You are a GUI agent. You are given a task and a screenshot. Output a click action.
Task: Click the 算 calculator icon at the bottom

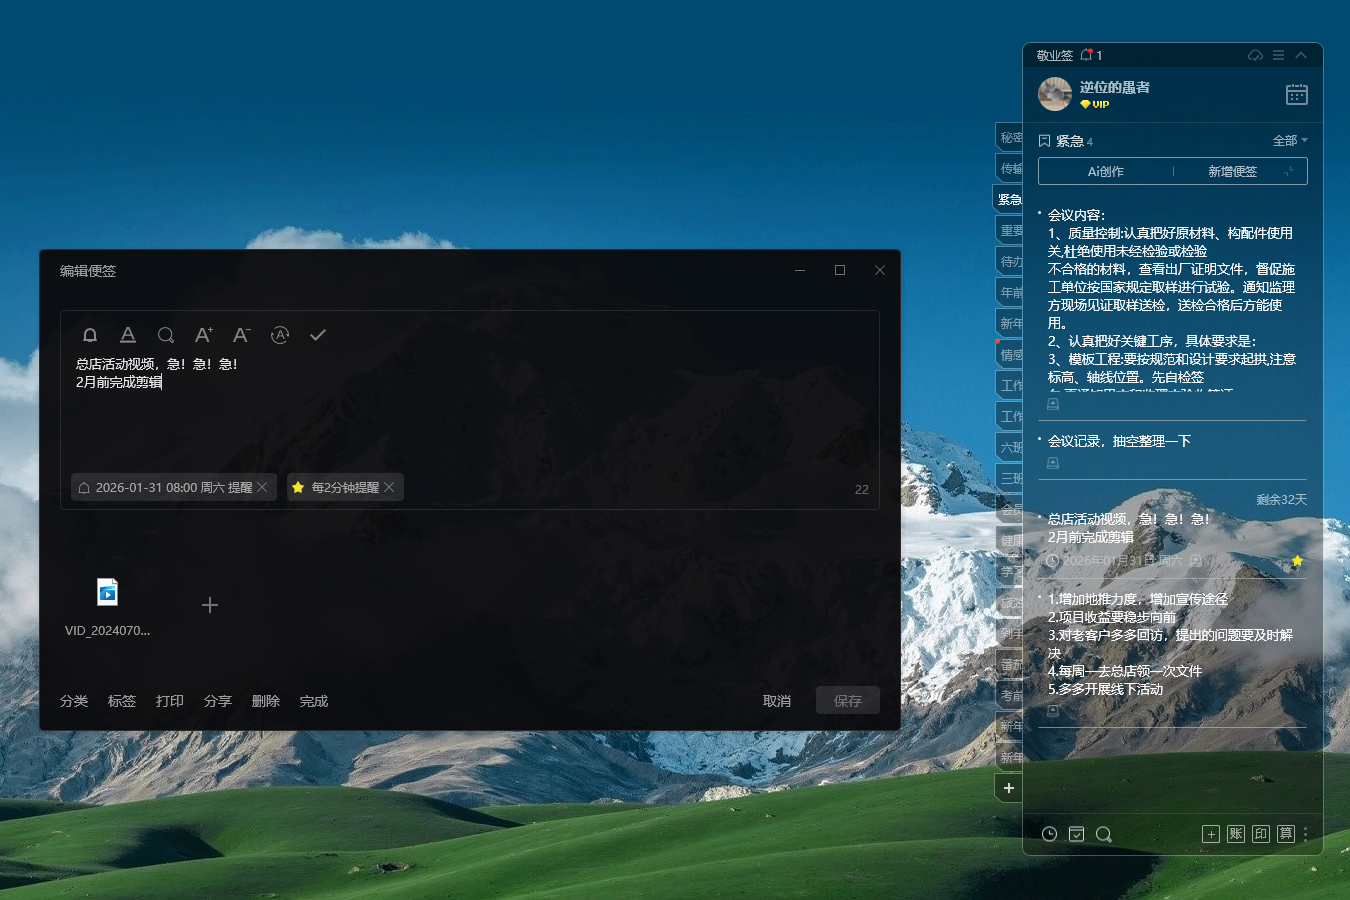(1285, 833)
